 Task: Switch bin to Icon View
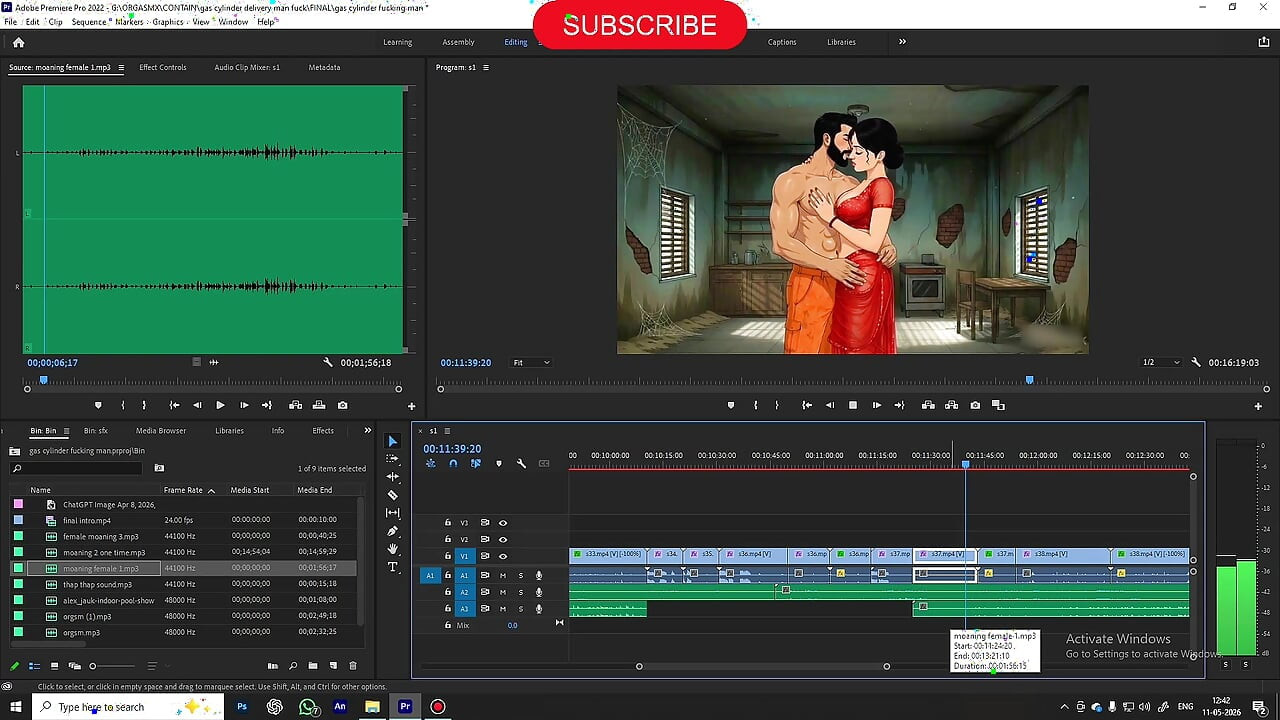point(53,666)
